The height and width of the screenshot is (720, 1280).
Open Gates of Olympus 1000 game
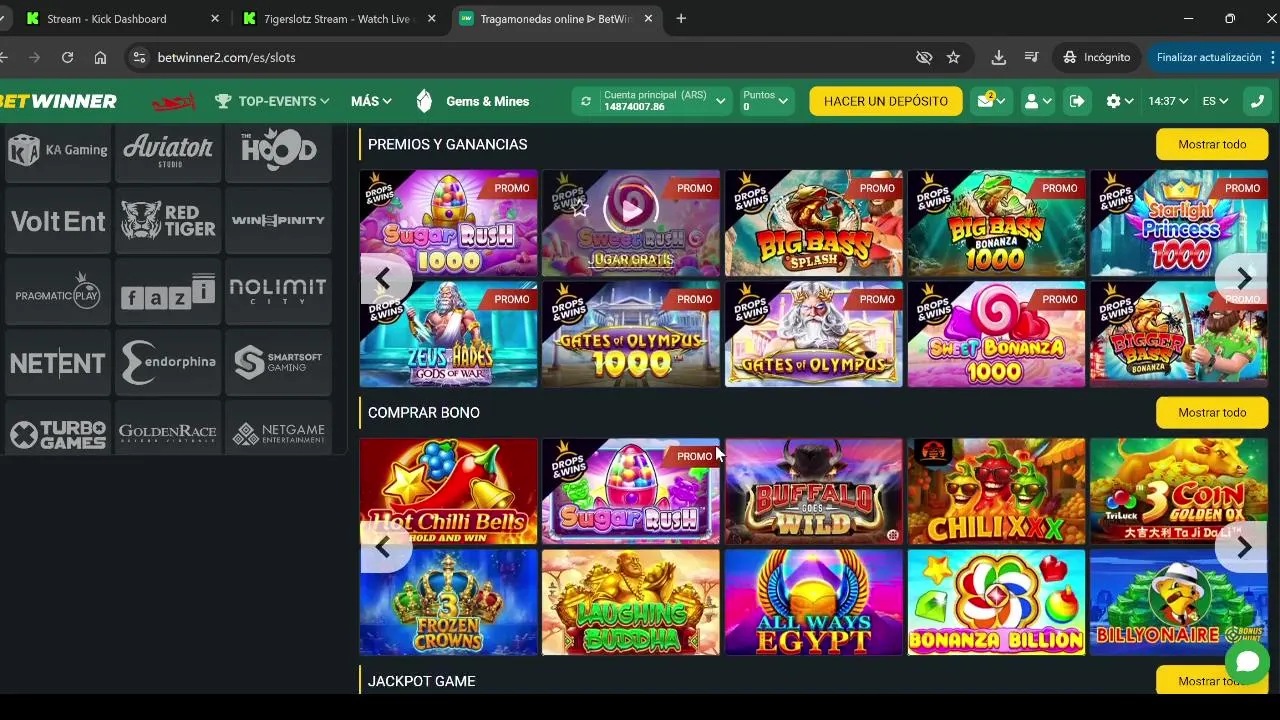[x=631, y=334]
